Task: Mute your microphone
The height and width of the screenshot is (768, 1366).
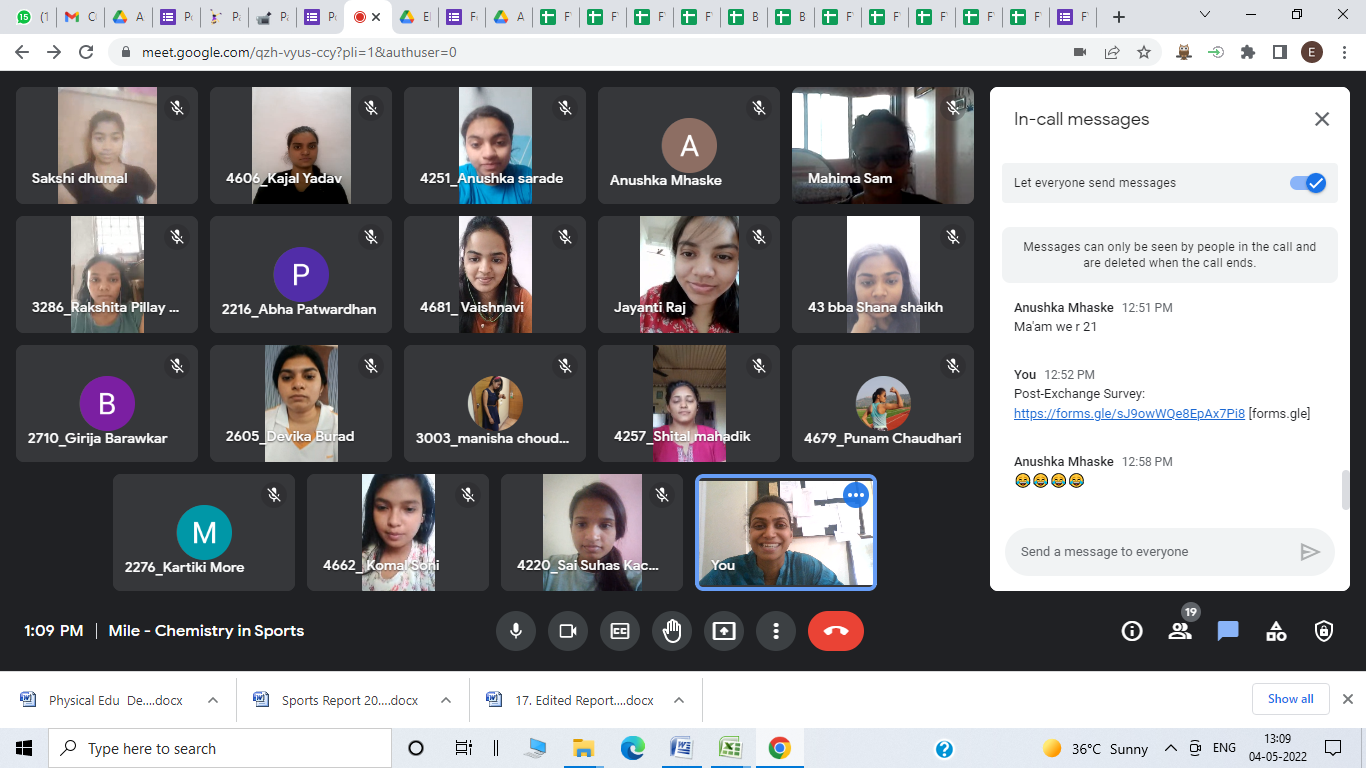Action: [516, 631]
